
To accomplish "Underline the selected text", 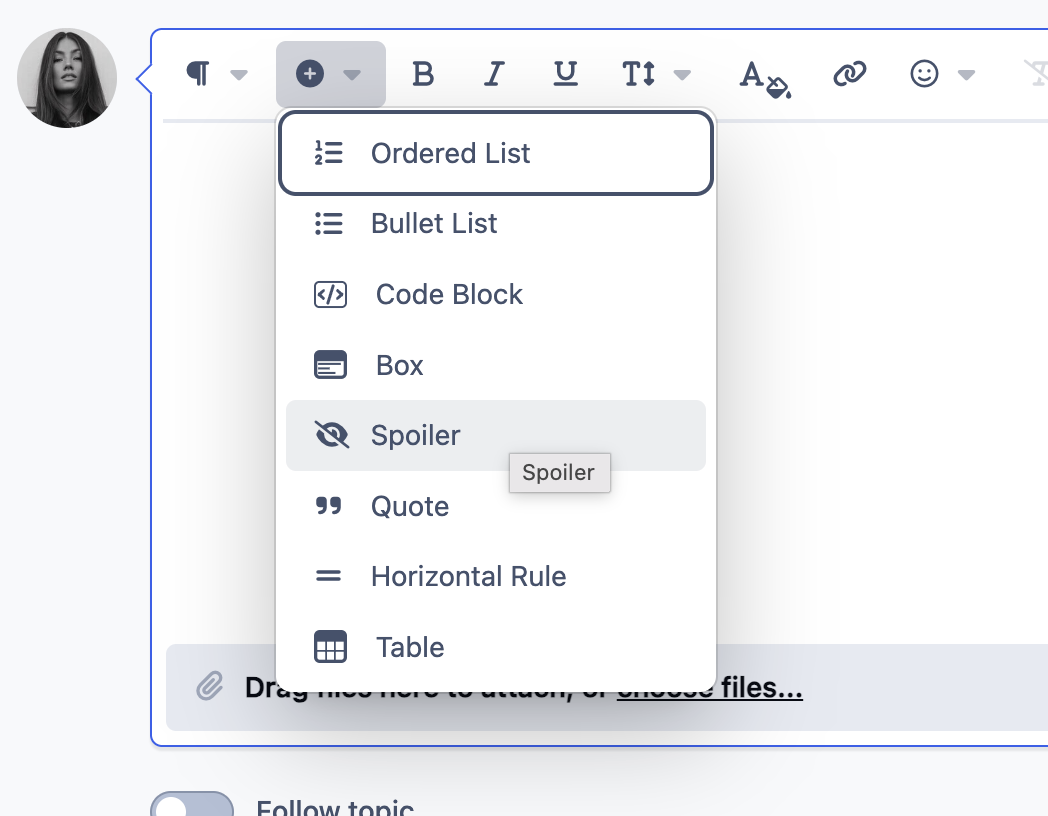I will (566, 74).
